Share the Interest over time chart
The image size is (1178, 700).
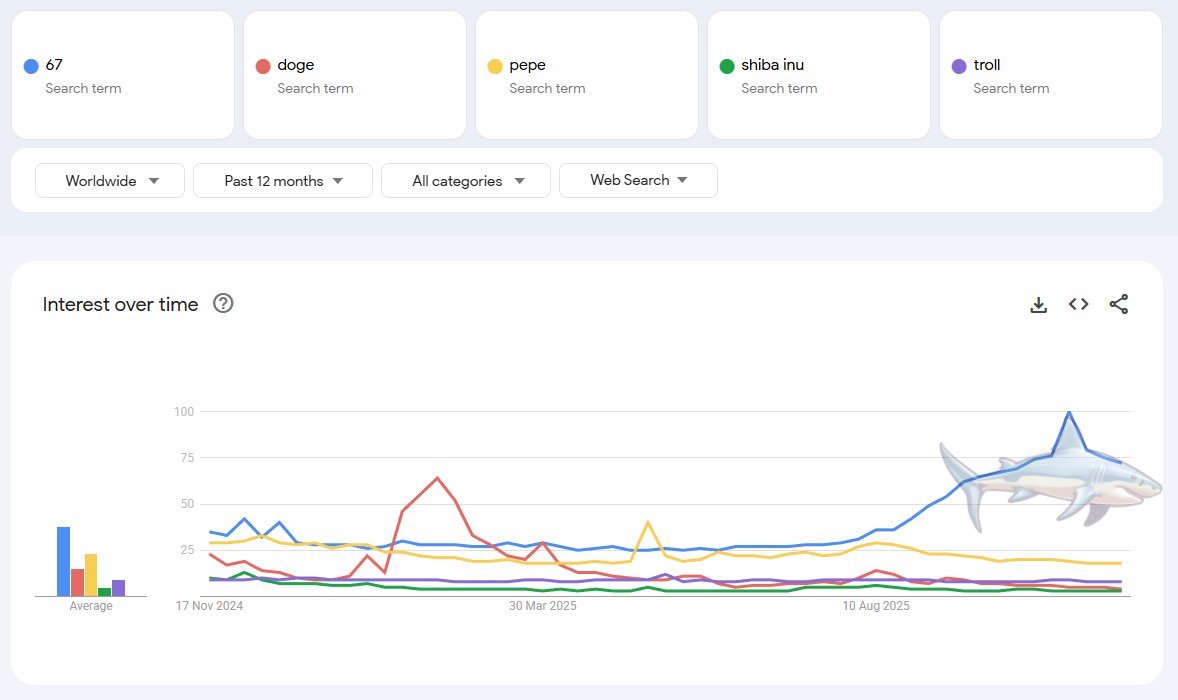tap(1119, 304)
